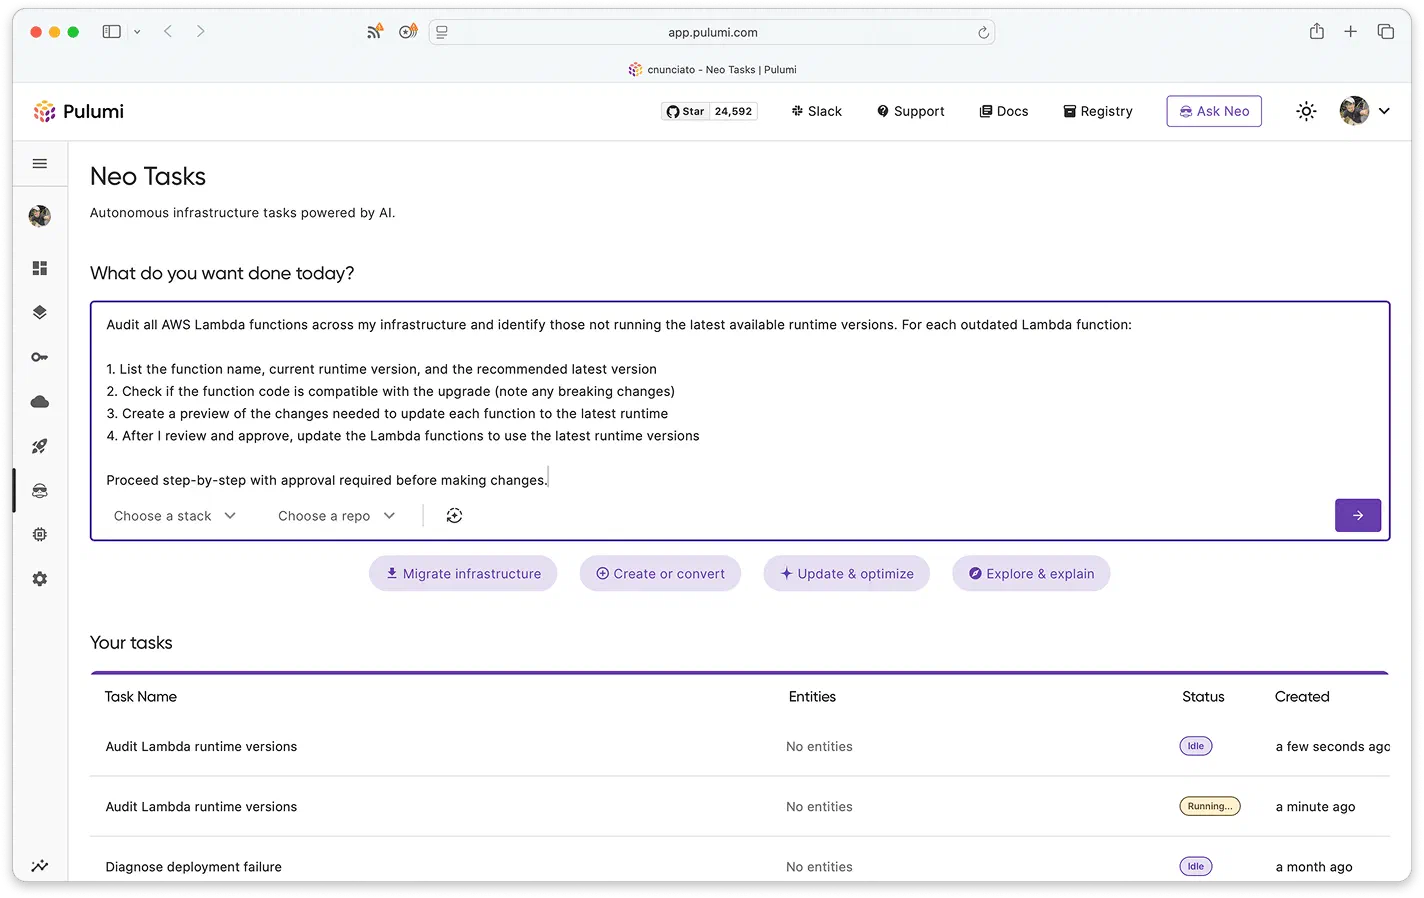Open the Choose a stack dropdown
This screenshot has width=1424, height=898.
click(173, 515)
